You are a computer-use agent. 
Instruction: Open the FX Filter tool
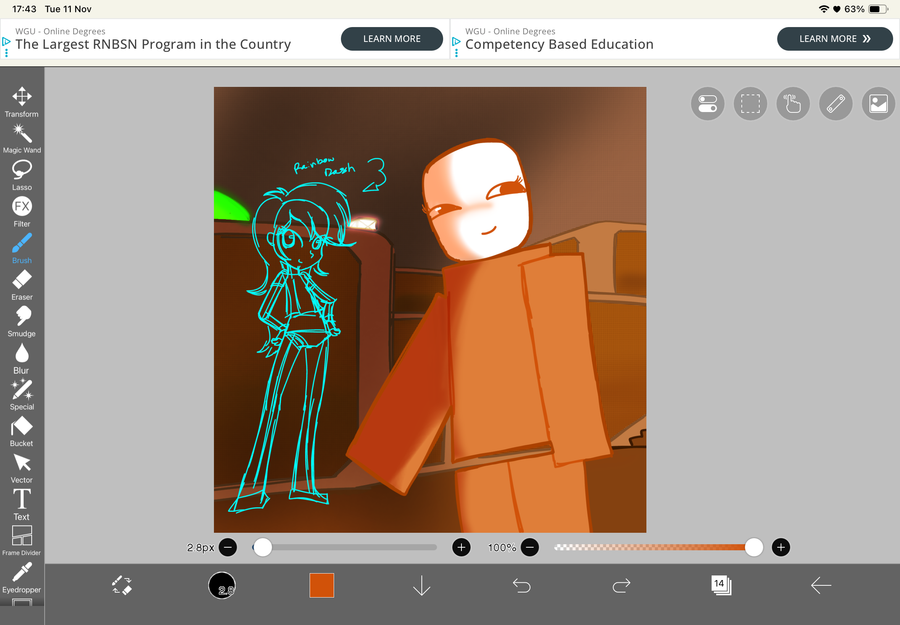point(22,212)
